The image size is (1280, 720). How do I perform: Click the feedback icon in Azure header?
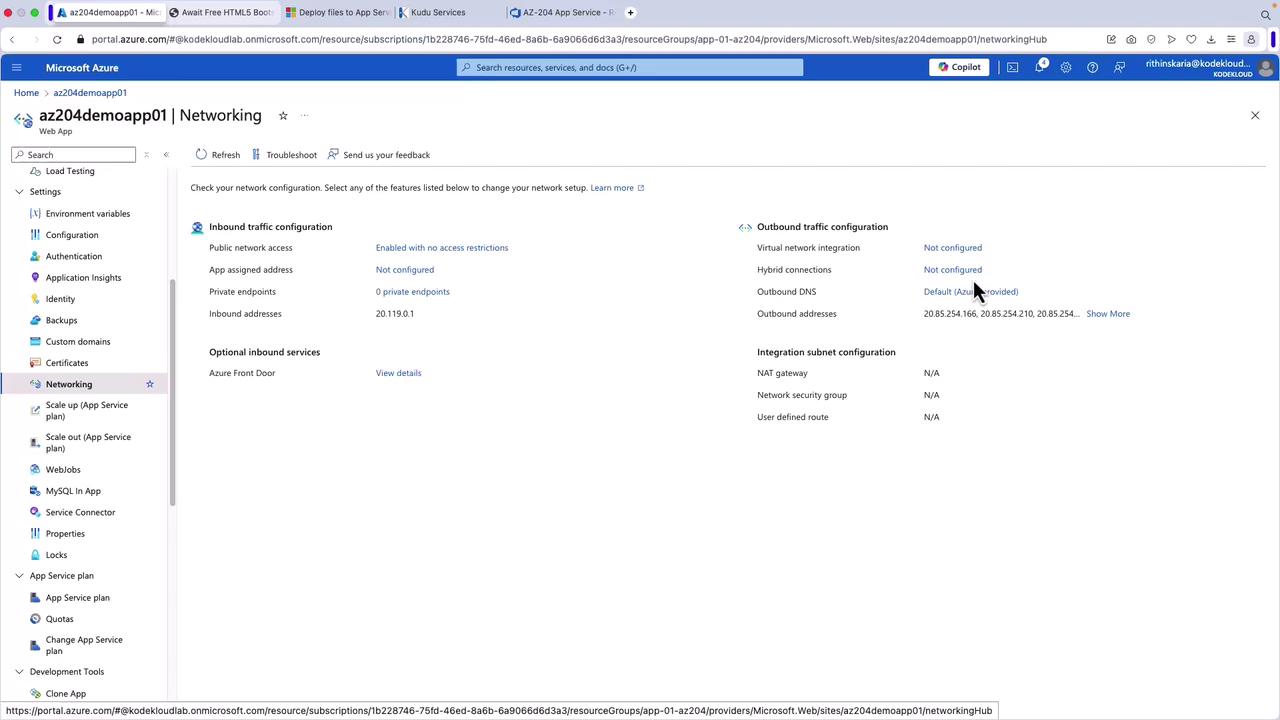(x=1119, y=67)
